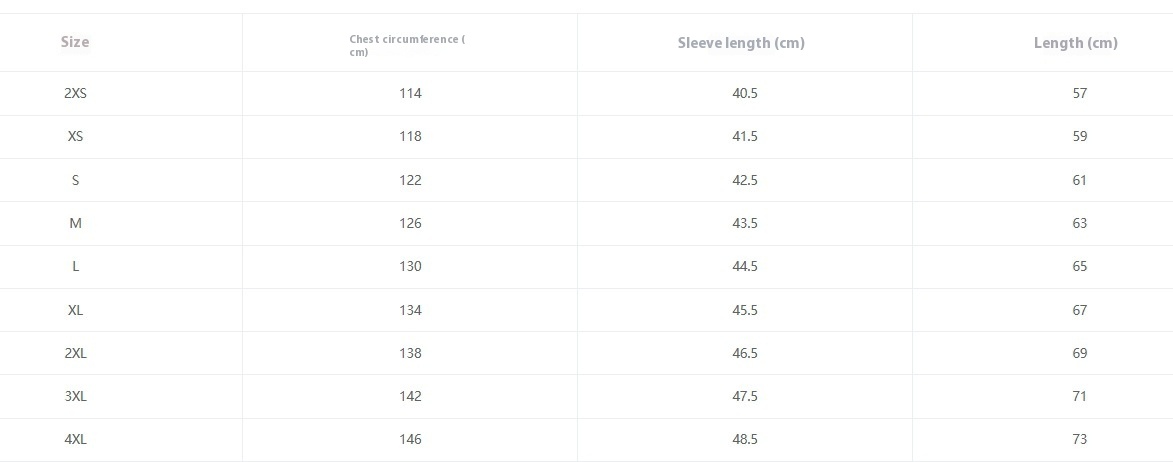Click chest value 126
This screenshot has height=462, width=1173.
click(410, 223)
